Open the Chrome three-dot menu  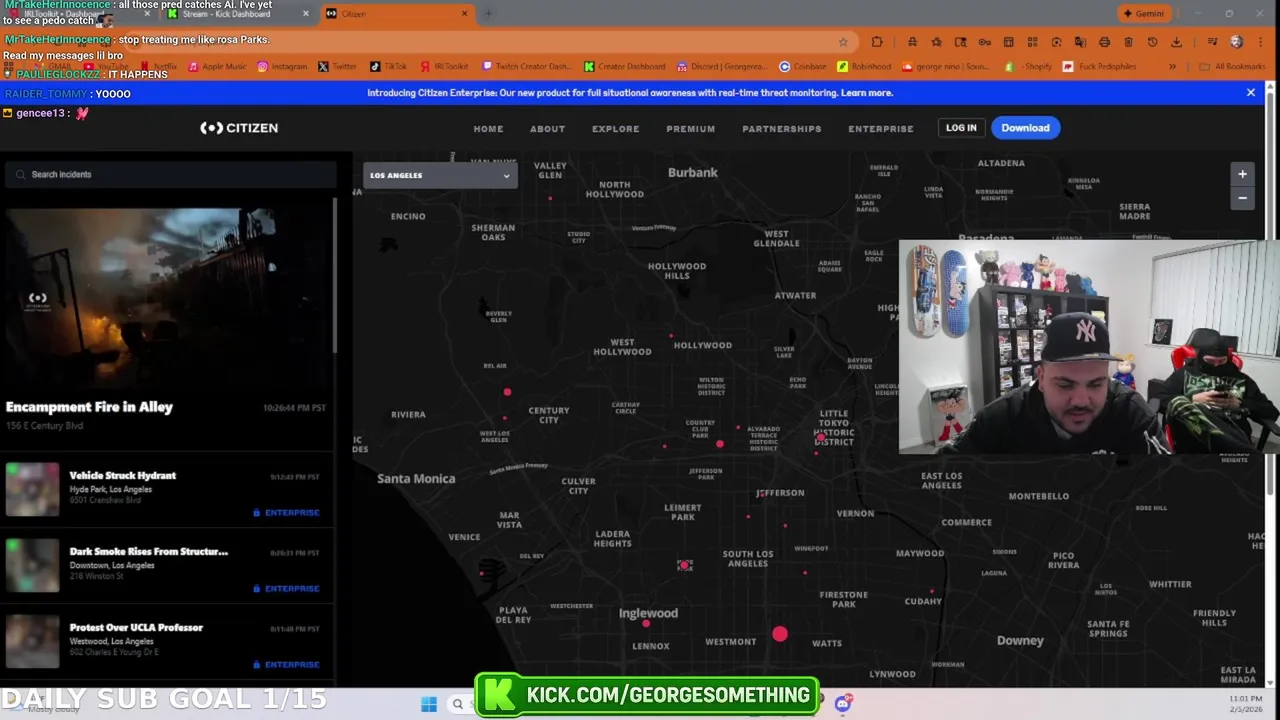pos(1262,42)
